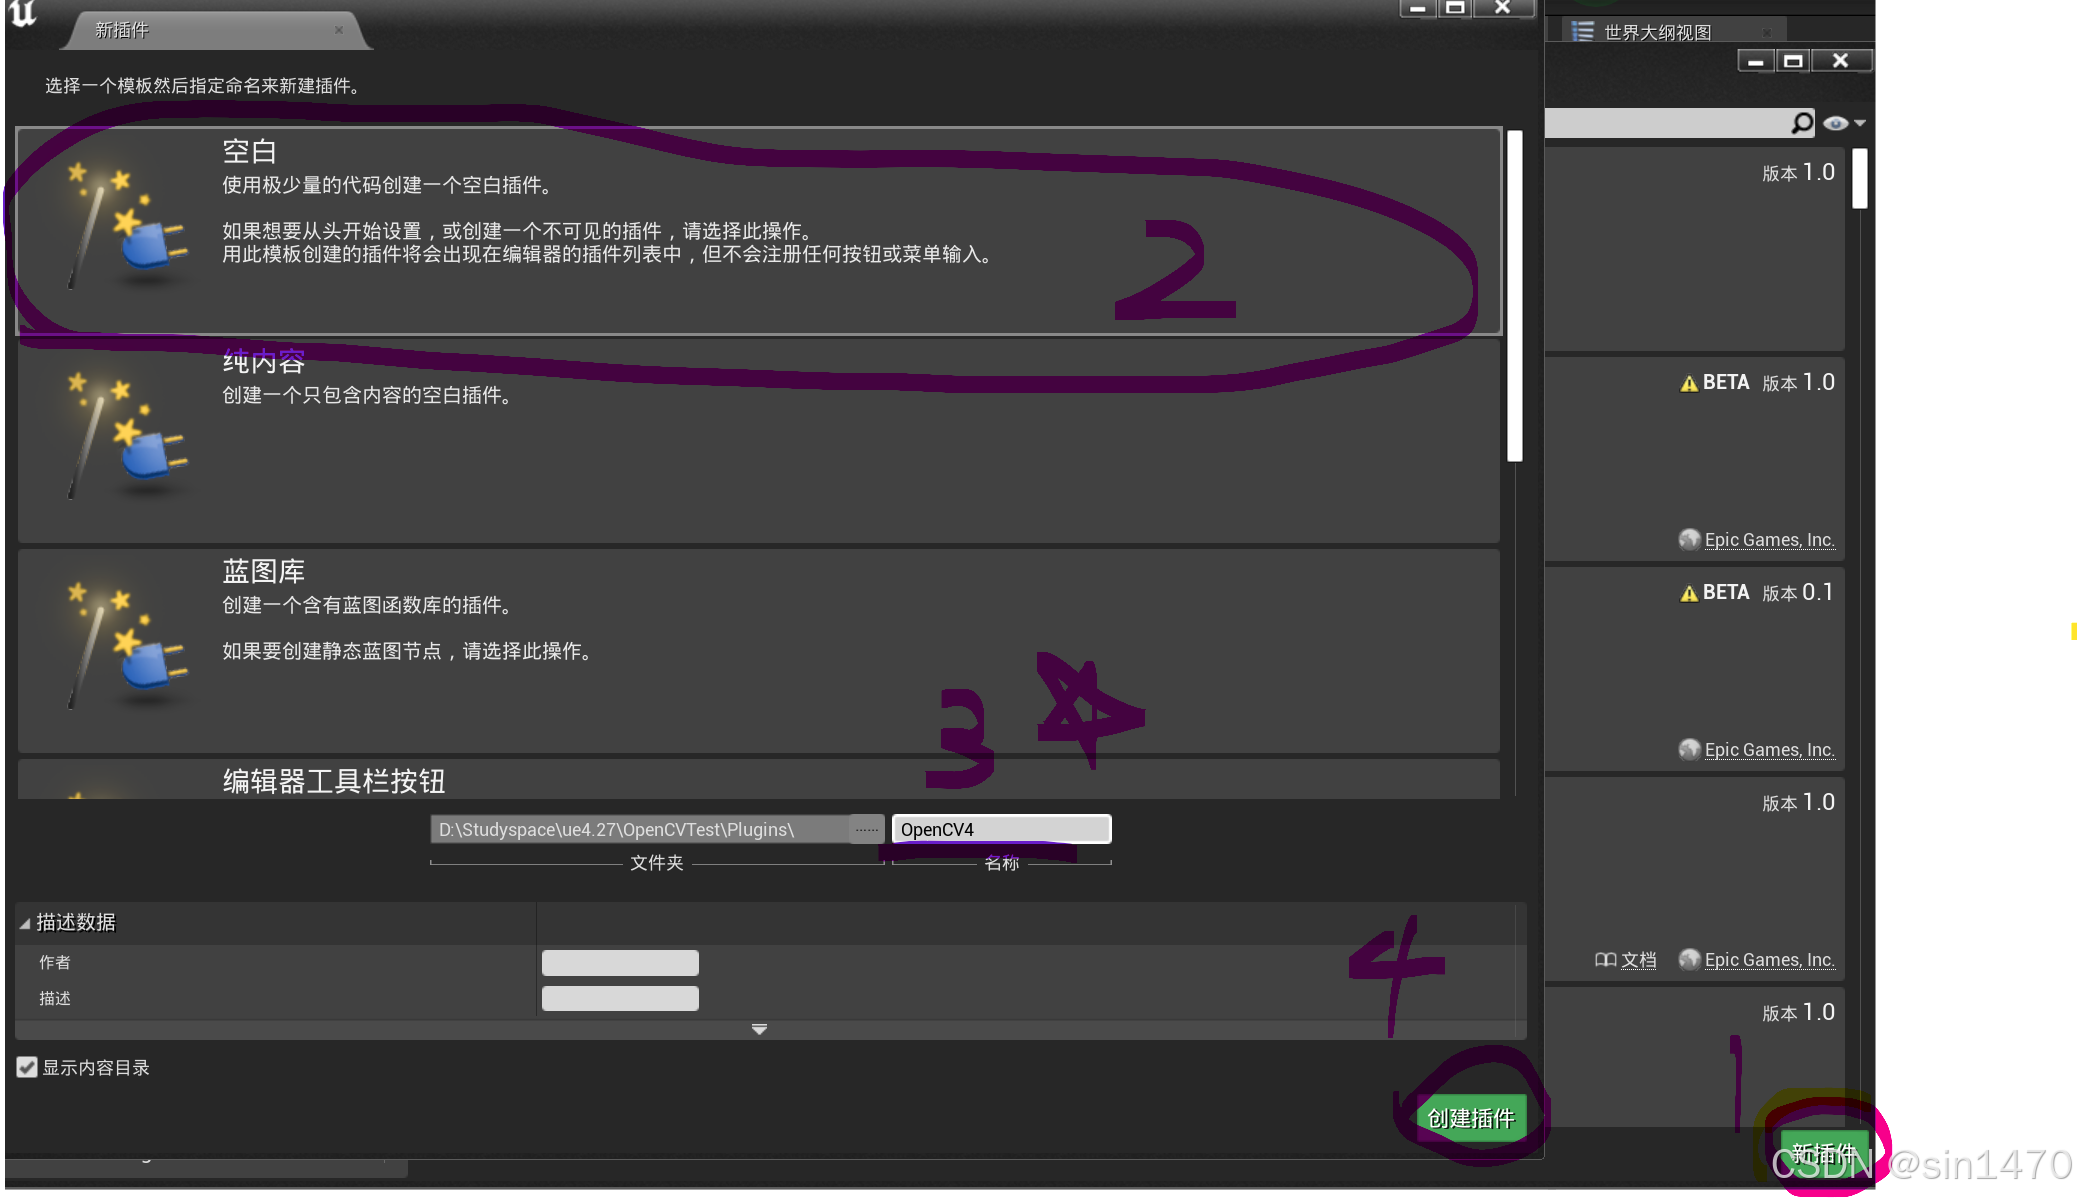Viewport: 2077px width, 1199px height.
Task: Expand advanced descriptor options arrow
Action: click(759, 1029)
